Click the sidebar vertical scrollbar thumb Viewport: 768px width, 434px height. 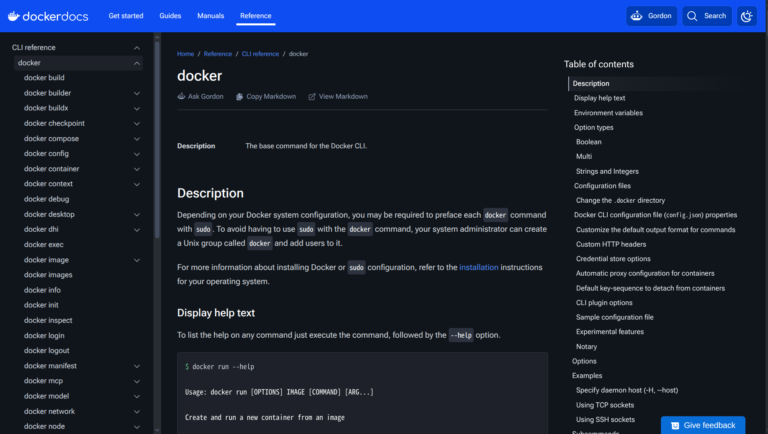tap(157, 140)
